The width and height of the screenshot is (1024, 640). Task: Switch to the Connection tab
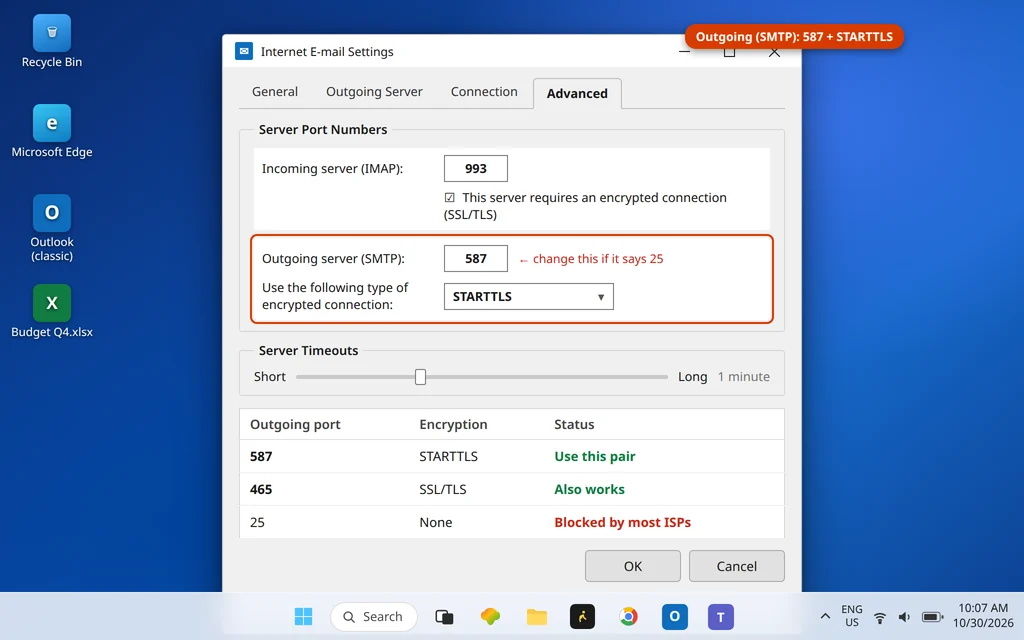484,91
